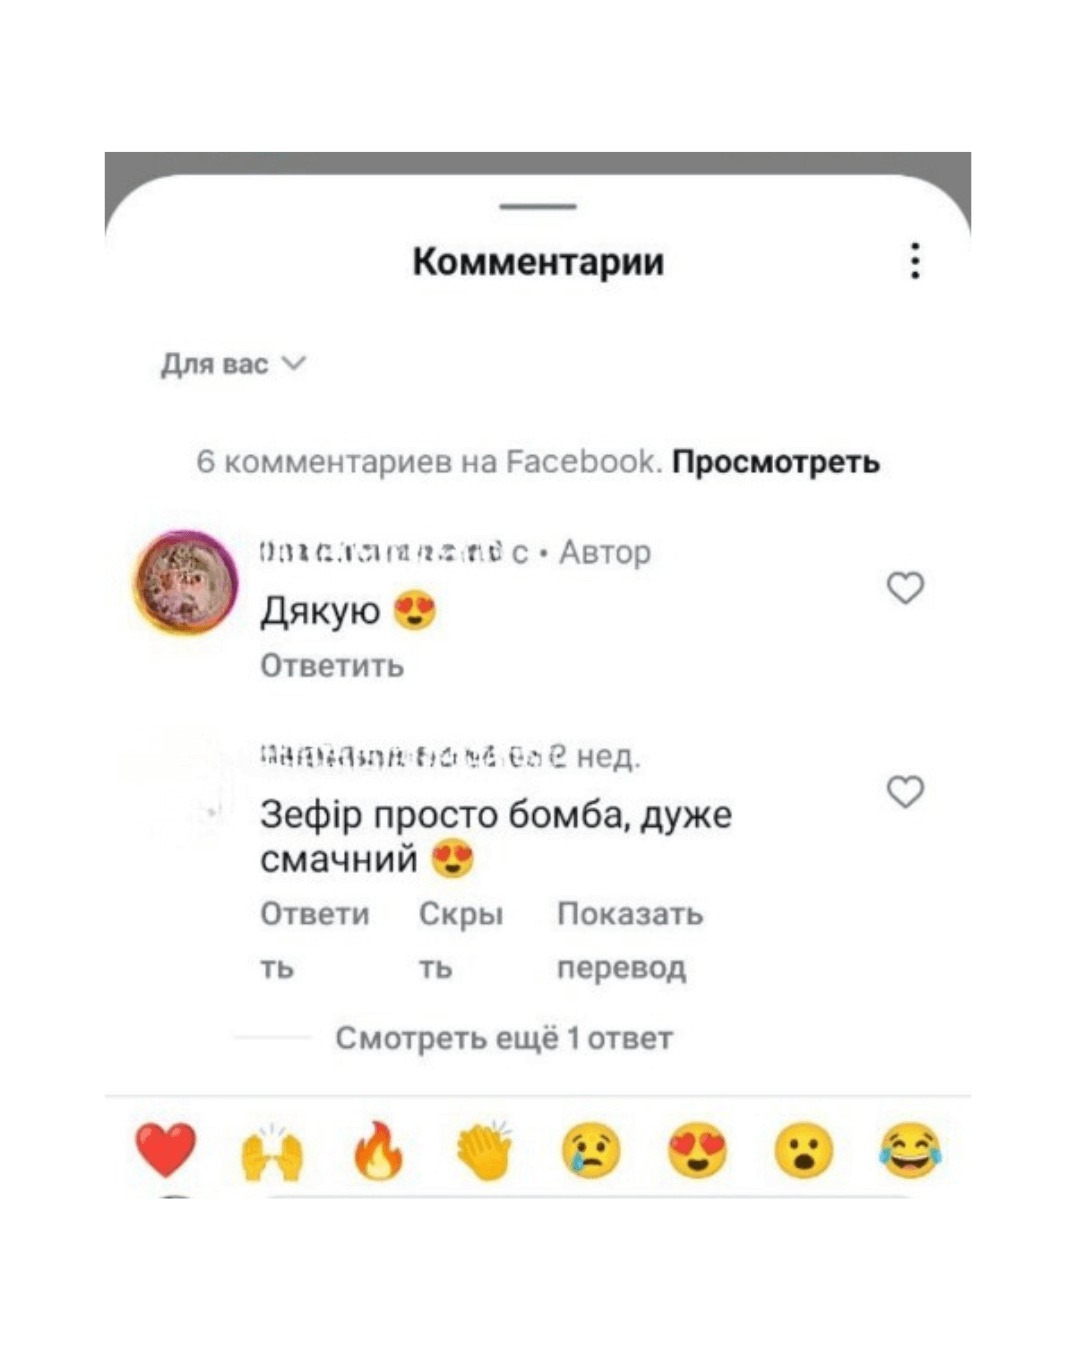Insert the heart-eyes emoji reaction
Image resolution: width=1080 pixels, height=1350 pixels.
697,1151
